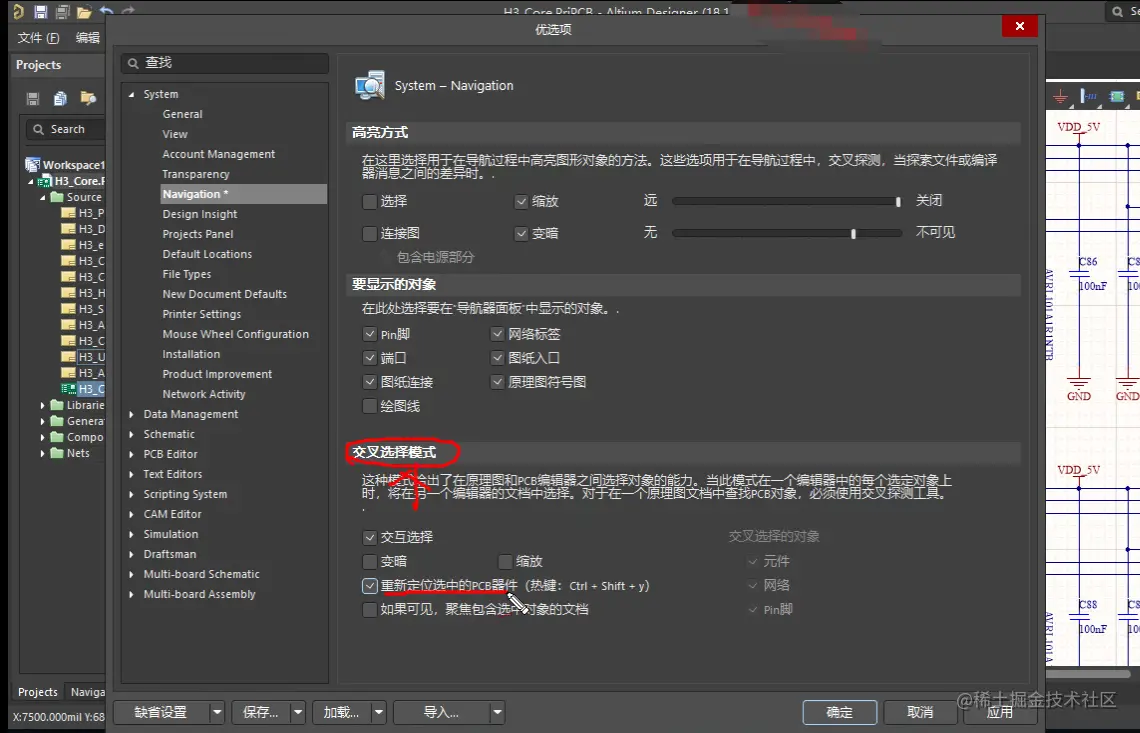Open the 文件 (F) menu

[x=38, y=38]
